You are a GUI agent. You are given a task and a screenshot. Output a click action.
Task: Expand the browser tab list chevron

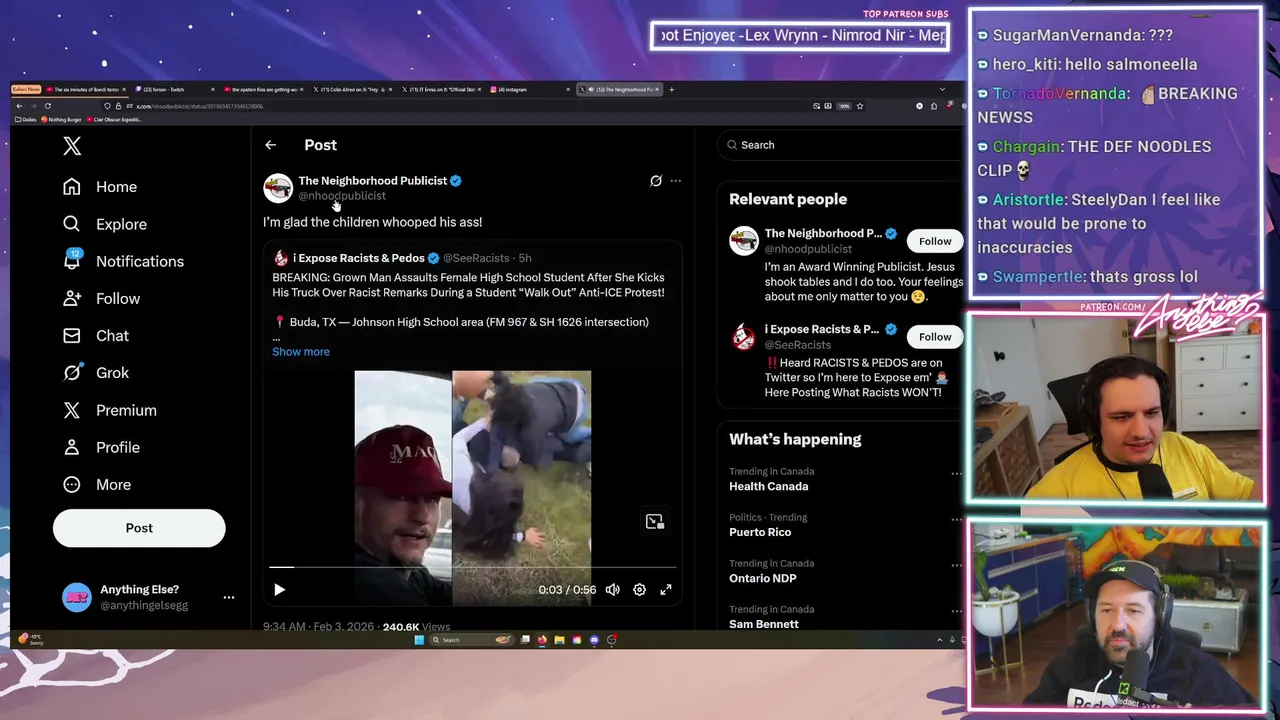(942, 90)
